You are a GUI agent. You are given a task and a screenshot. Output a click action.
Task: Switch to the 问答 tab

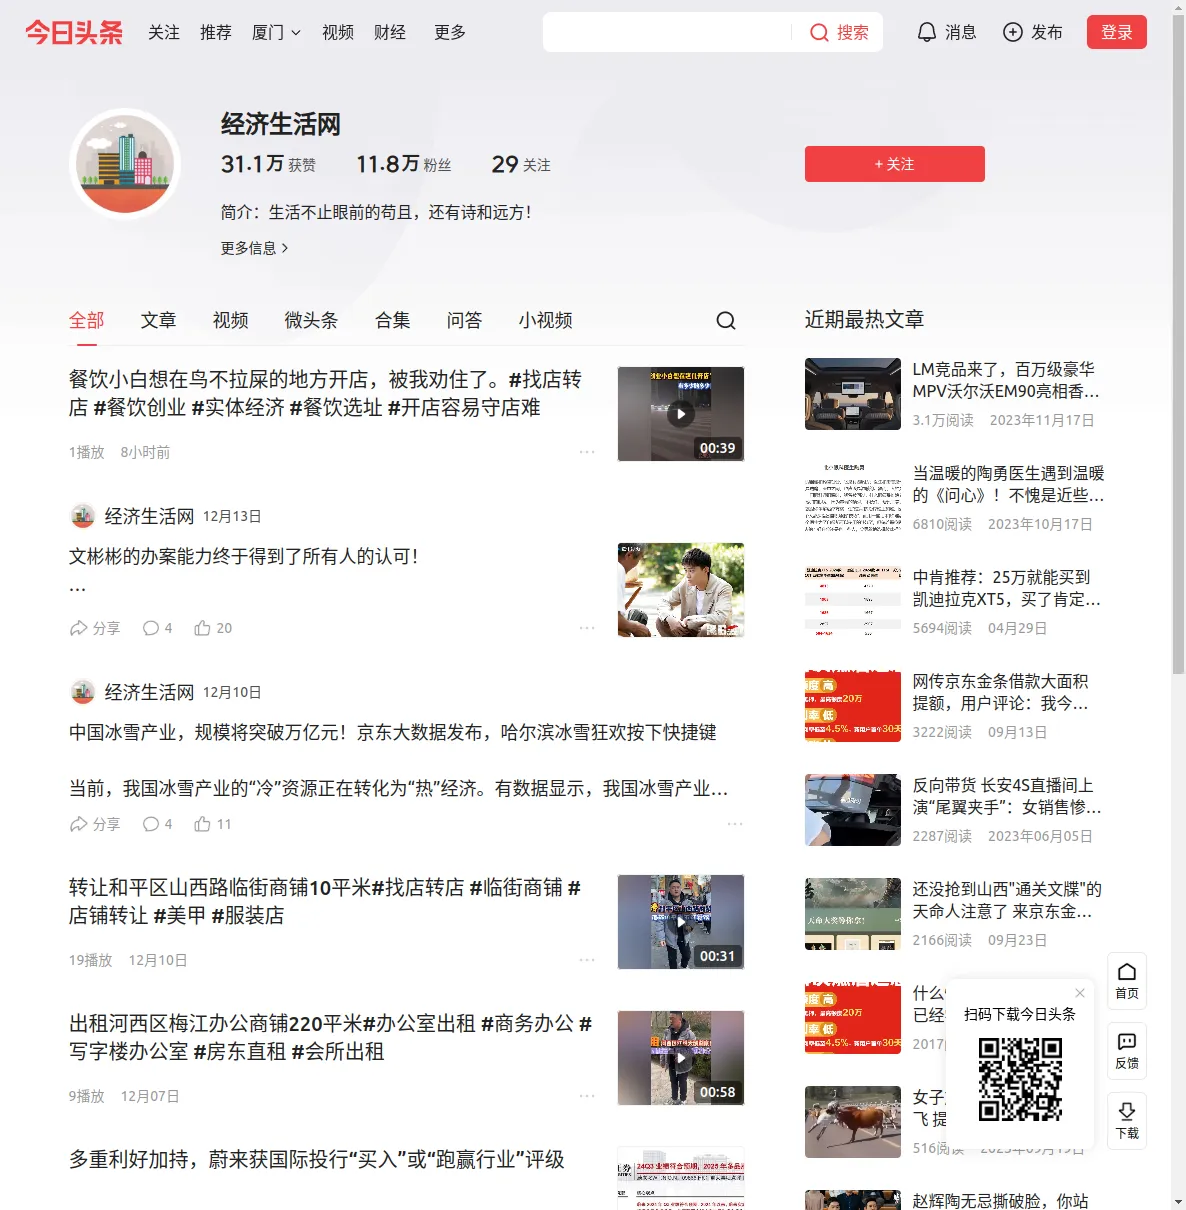click(465, 320)
